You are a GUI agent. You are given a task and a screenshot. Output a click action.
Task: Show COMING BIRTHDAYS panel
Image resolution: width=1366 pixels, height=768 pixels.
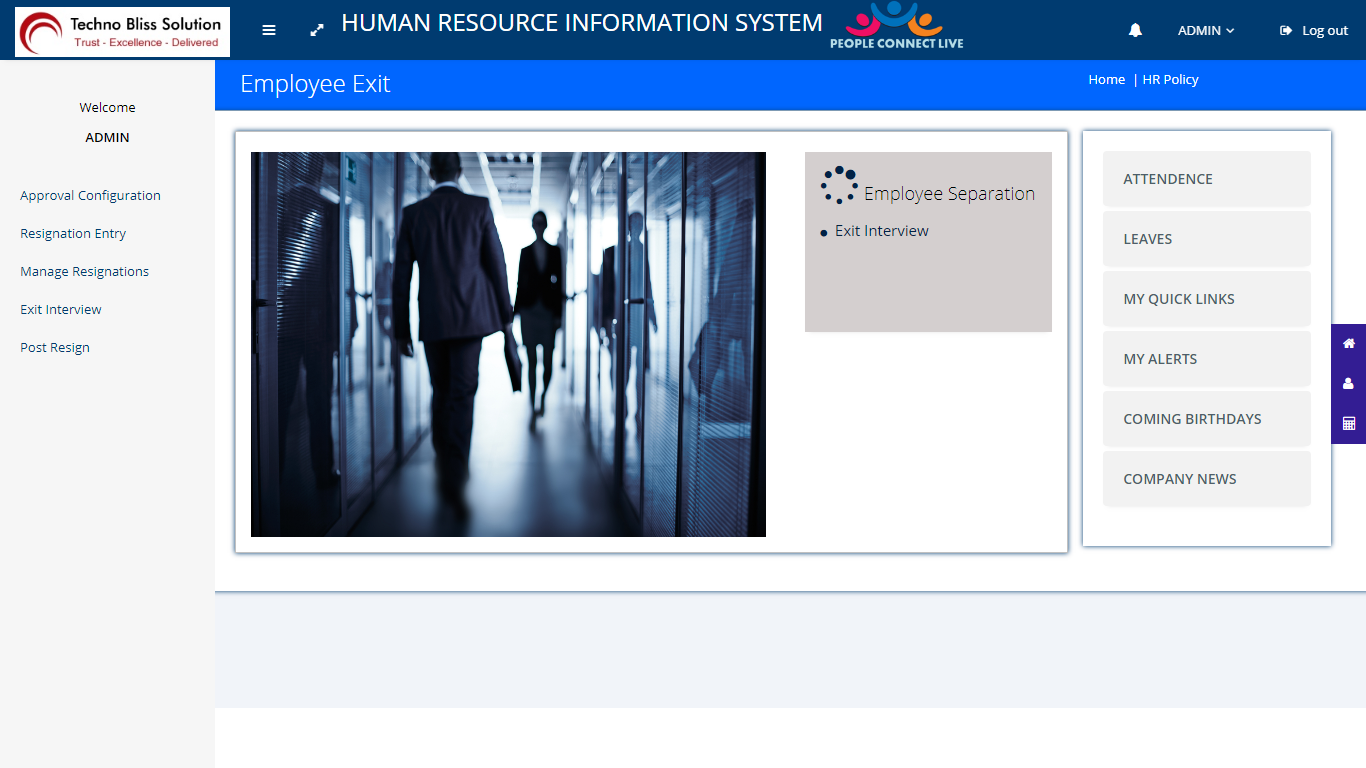[1207, 419]
